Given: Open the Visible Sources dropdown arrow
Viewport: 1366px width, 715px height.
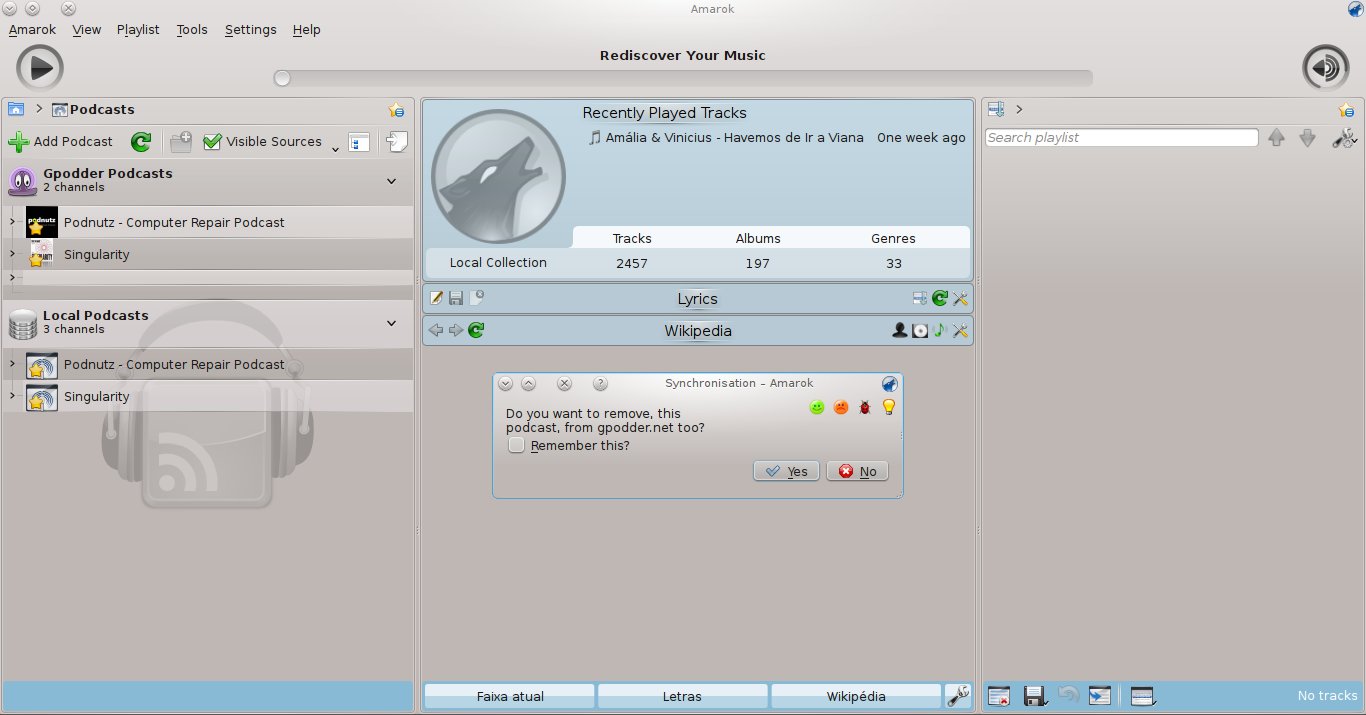Looking at the screenshot, I should click(335, 147).
